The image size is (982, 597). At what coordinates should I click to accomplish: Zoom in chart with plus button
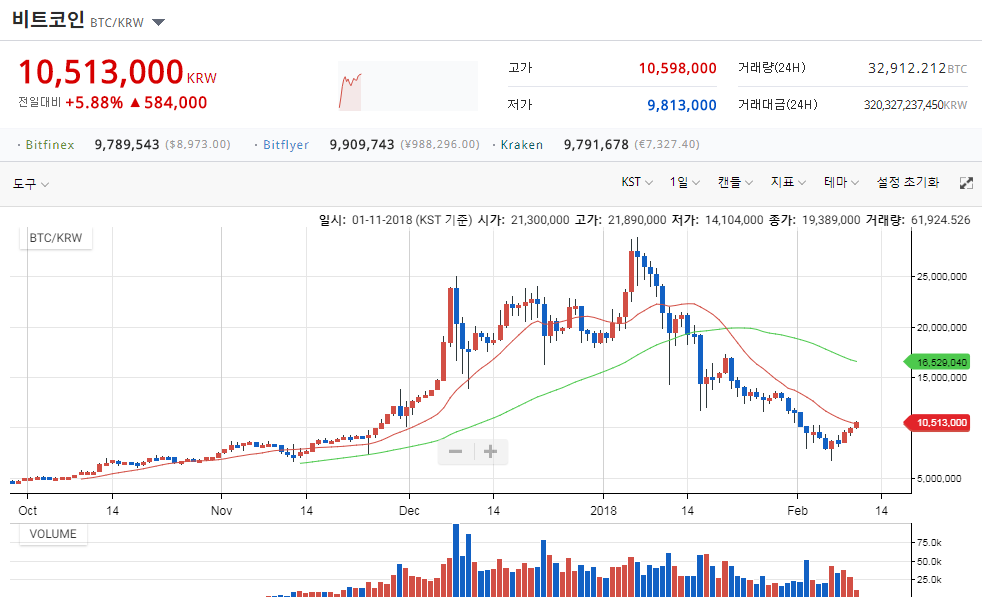[x=490, y=452]
